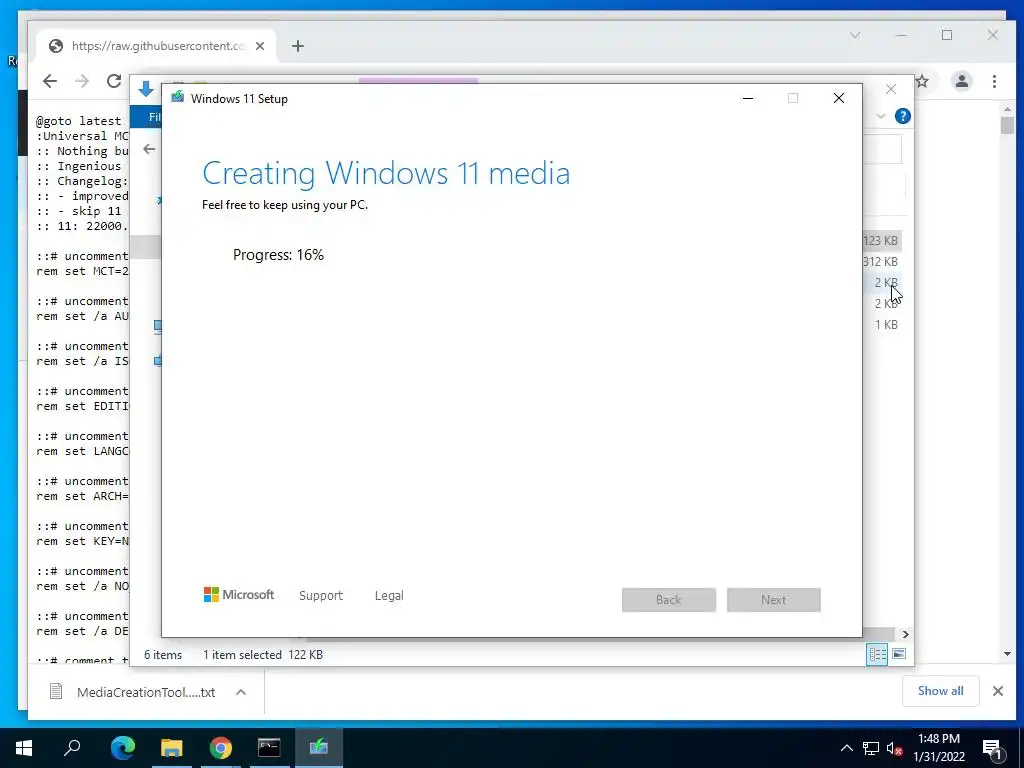
Task: Close the Windows 11 Setup window
Action: [839, 98]
